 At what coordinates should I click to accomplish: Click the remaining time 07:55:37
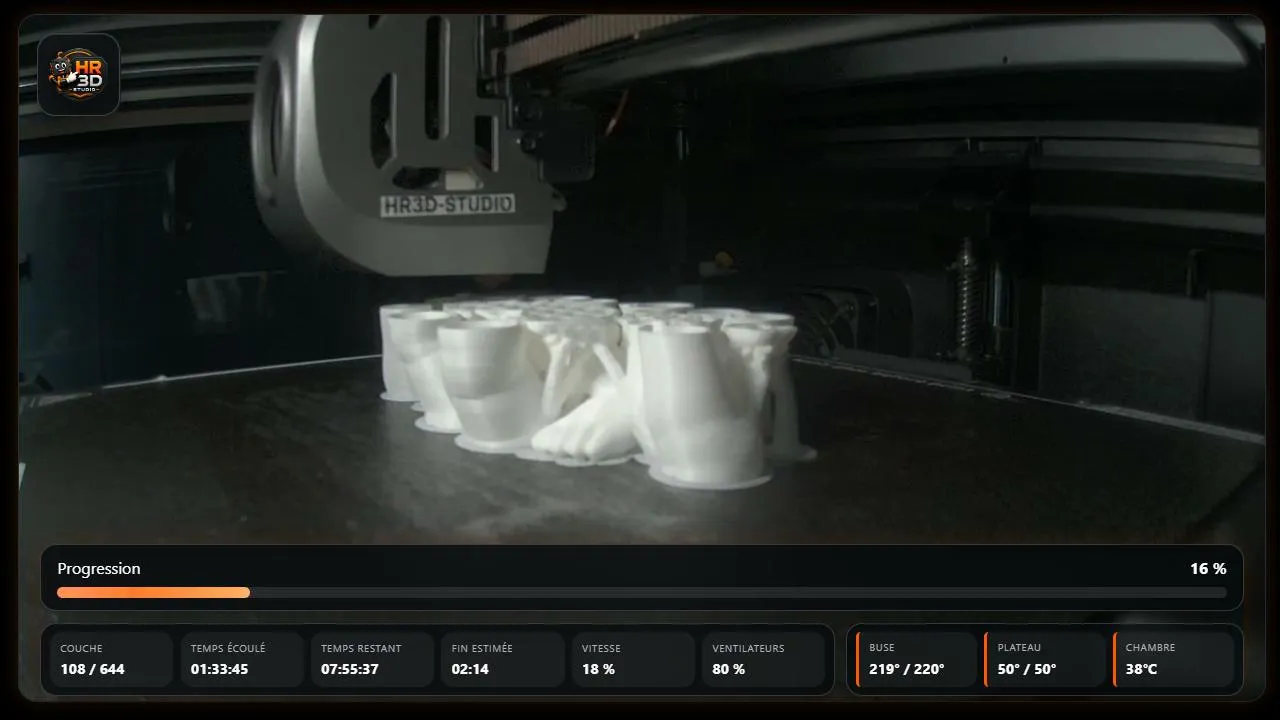[x=350, y=669]
